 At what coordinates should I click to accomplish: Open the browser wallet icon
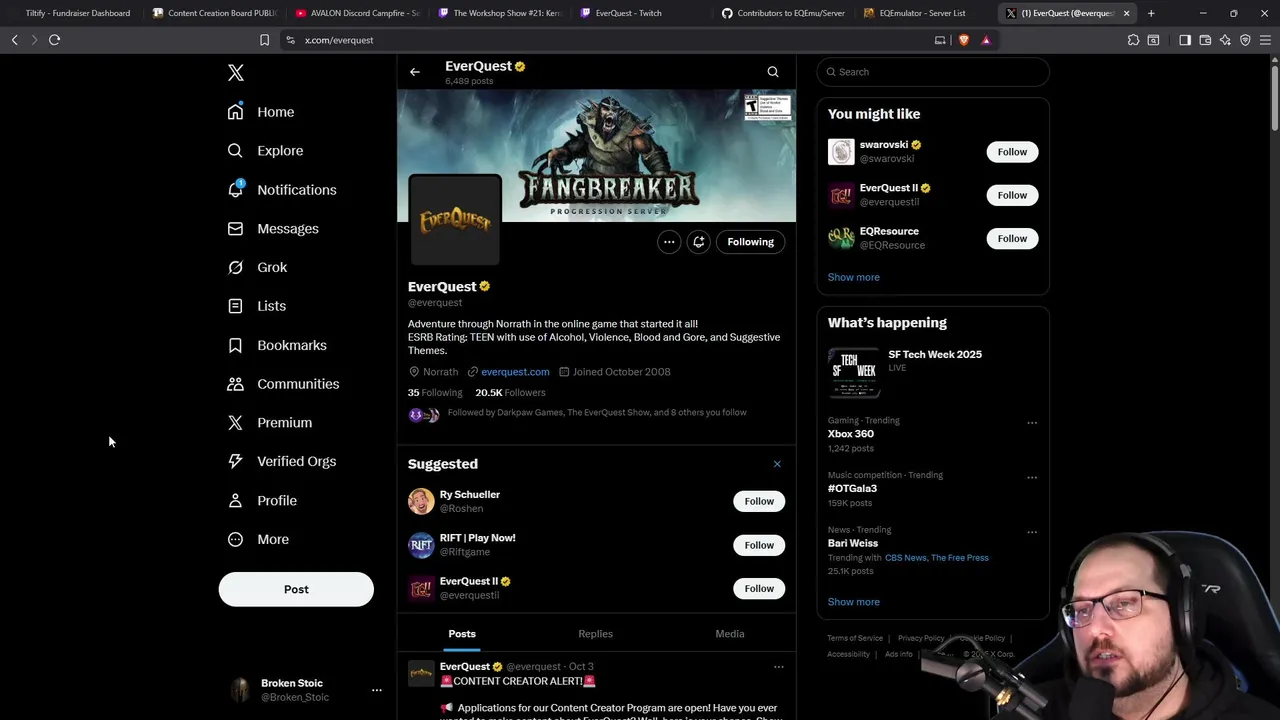click(1205, 40)
